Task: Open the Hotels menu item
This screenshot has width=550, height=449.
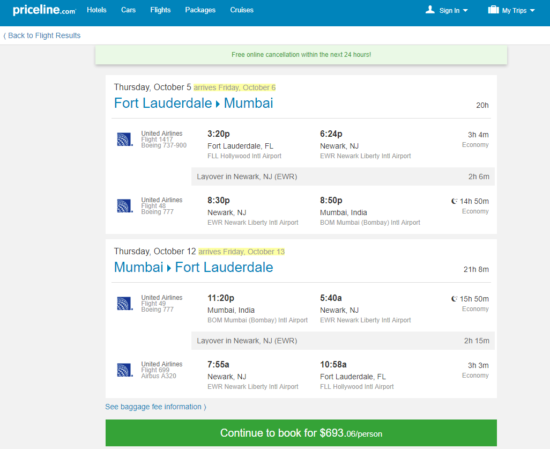Action: pyautogui.click(x=96, y=10)
